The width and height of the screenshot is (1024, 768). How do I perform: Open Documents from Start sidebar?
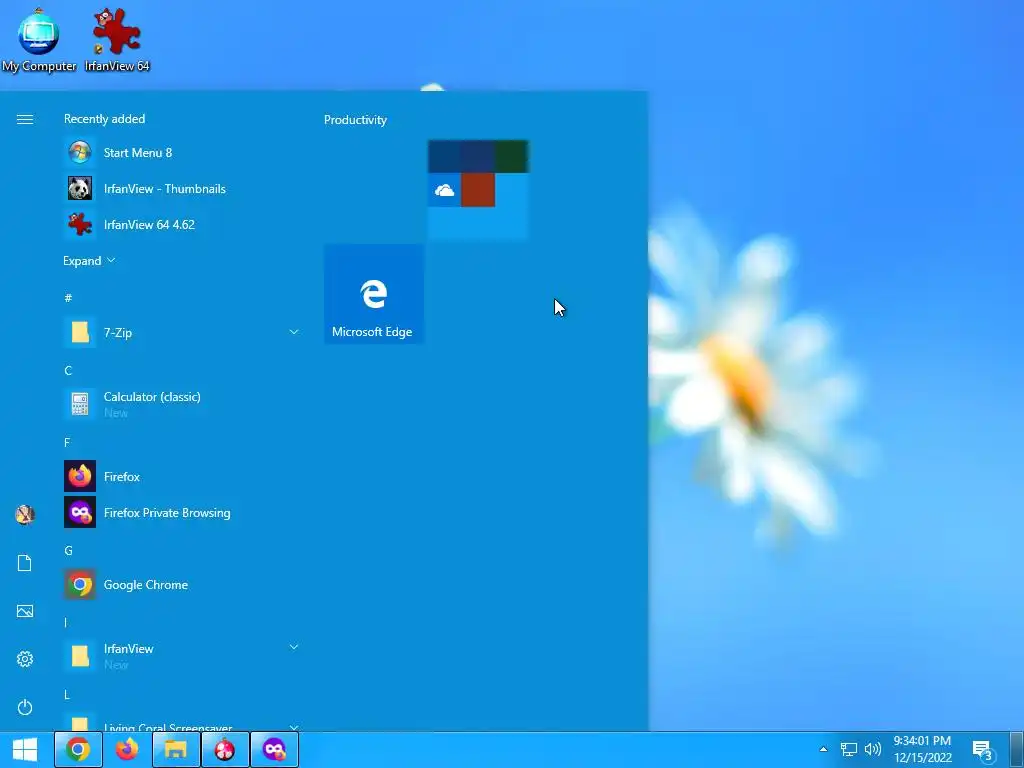click(25, 563)
